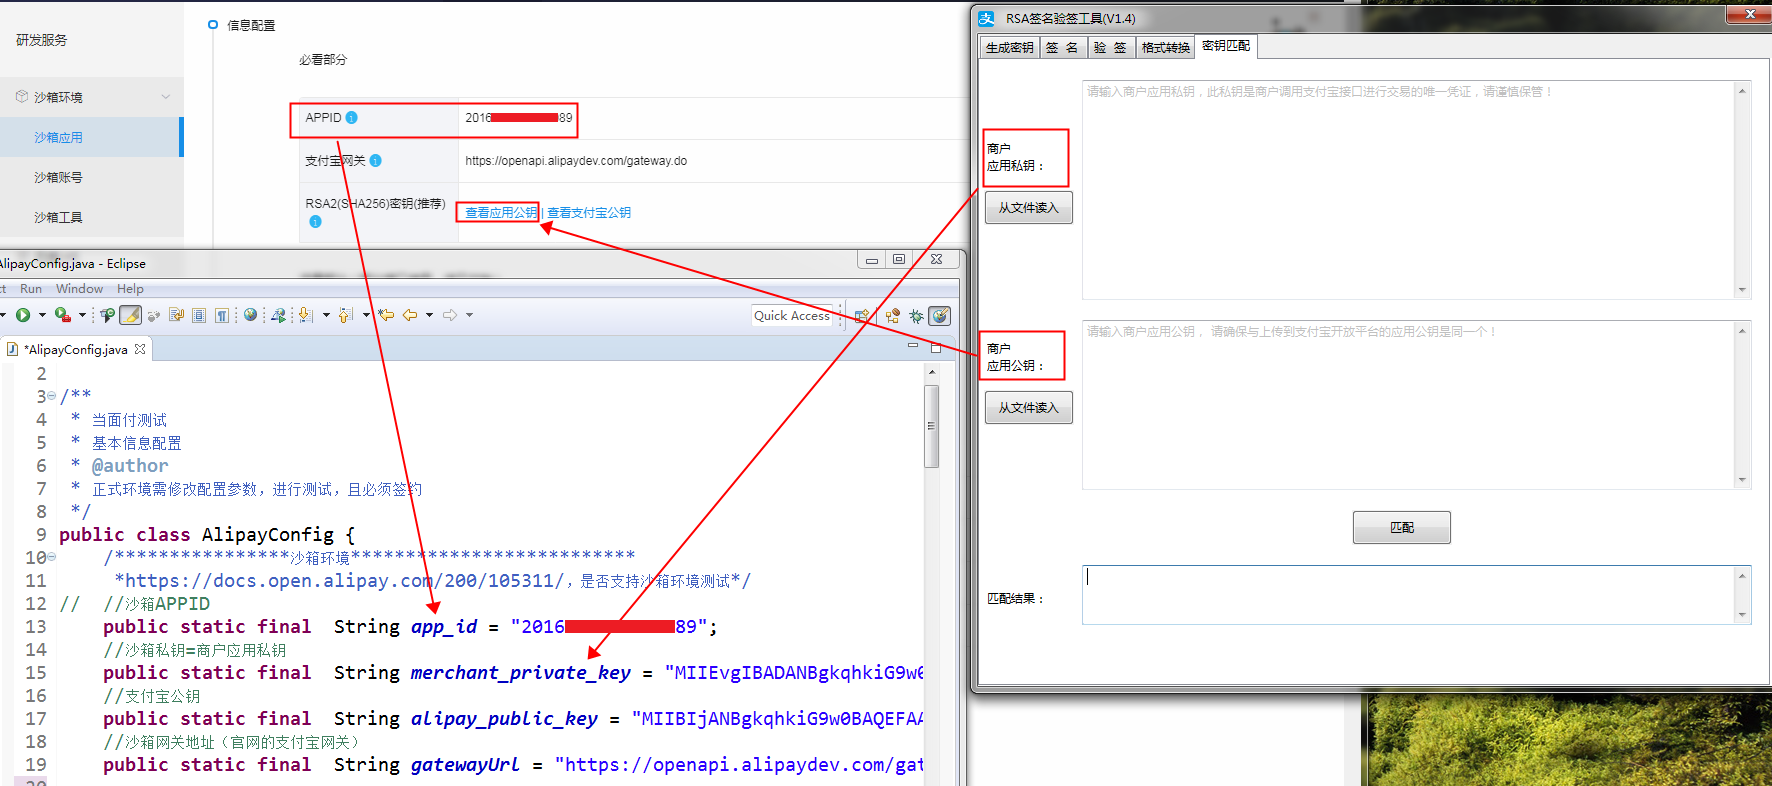This screenshot has height=786, width=1772.
Task: Toggle Mark Occurrences highlighter icon
Action: tap(130, 315)
